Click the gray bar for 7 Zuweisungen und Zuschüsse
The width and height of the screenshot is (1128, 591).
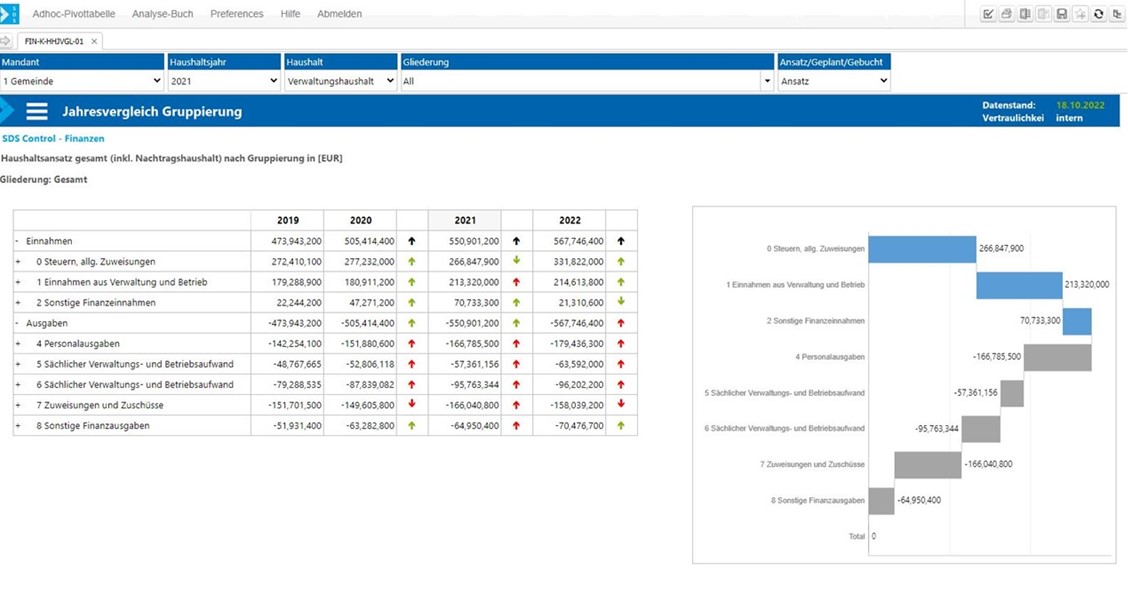click(928, 464)
